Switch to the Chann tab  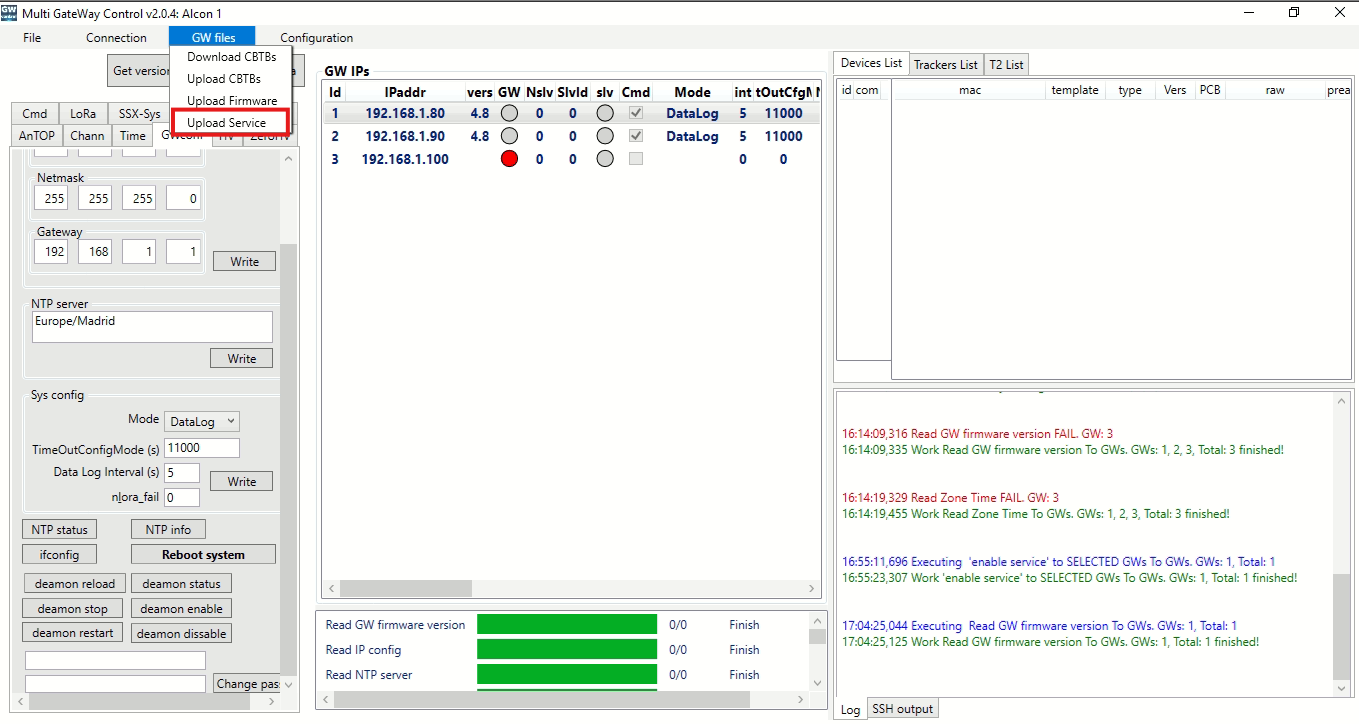click(x=88, y=136)
